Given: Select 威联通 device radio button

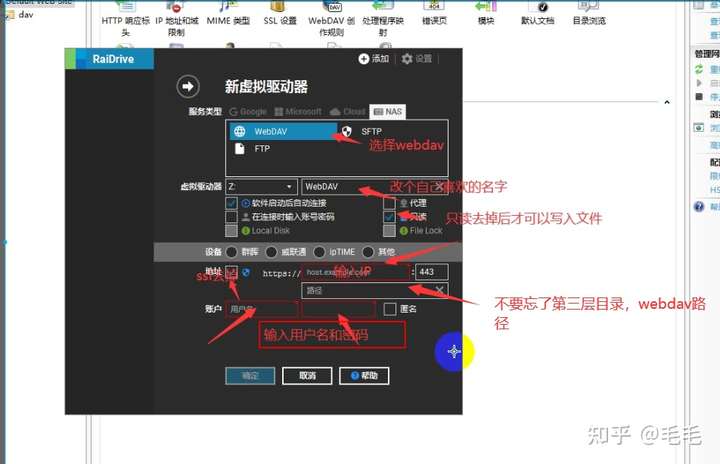Looking at the screenshot, I should pos(271,252).
